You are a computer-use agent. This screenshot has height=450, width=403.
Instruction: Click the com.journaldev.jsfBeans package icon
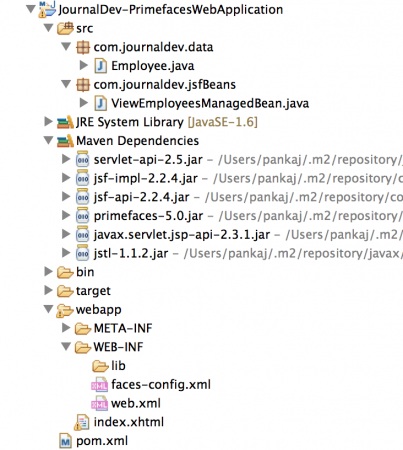(x=83, y=85)
